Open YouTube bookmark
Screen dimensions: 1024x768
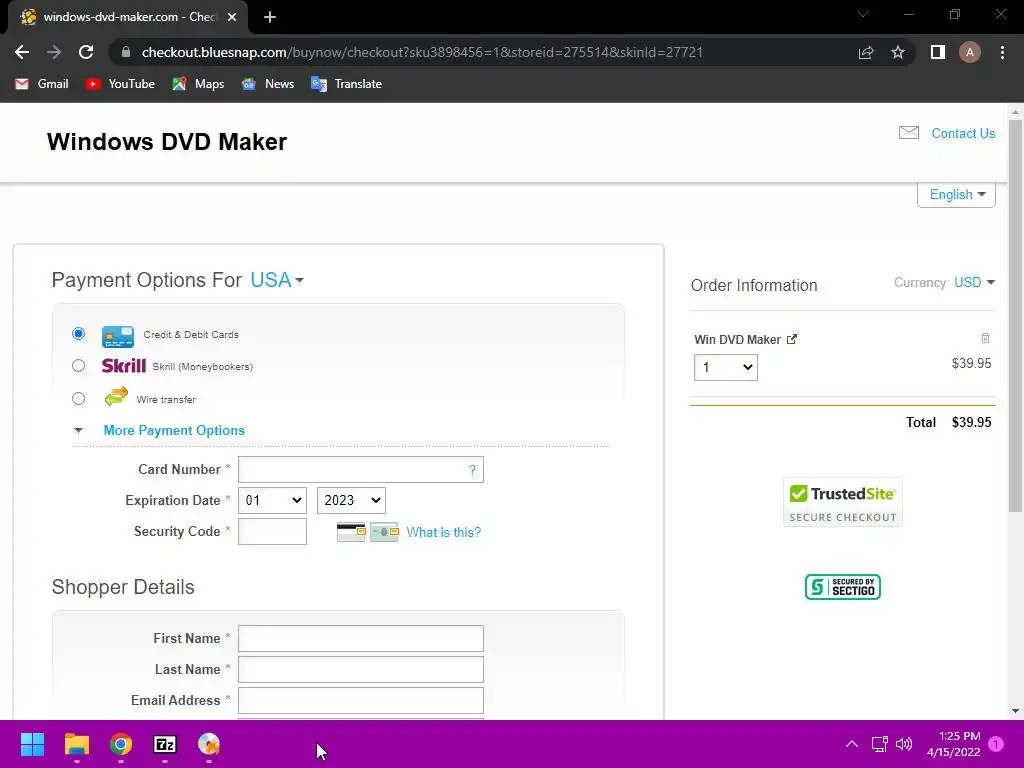tap(120, 84)
